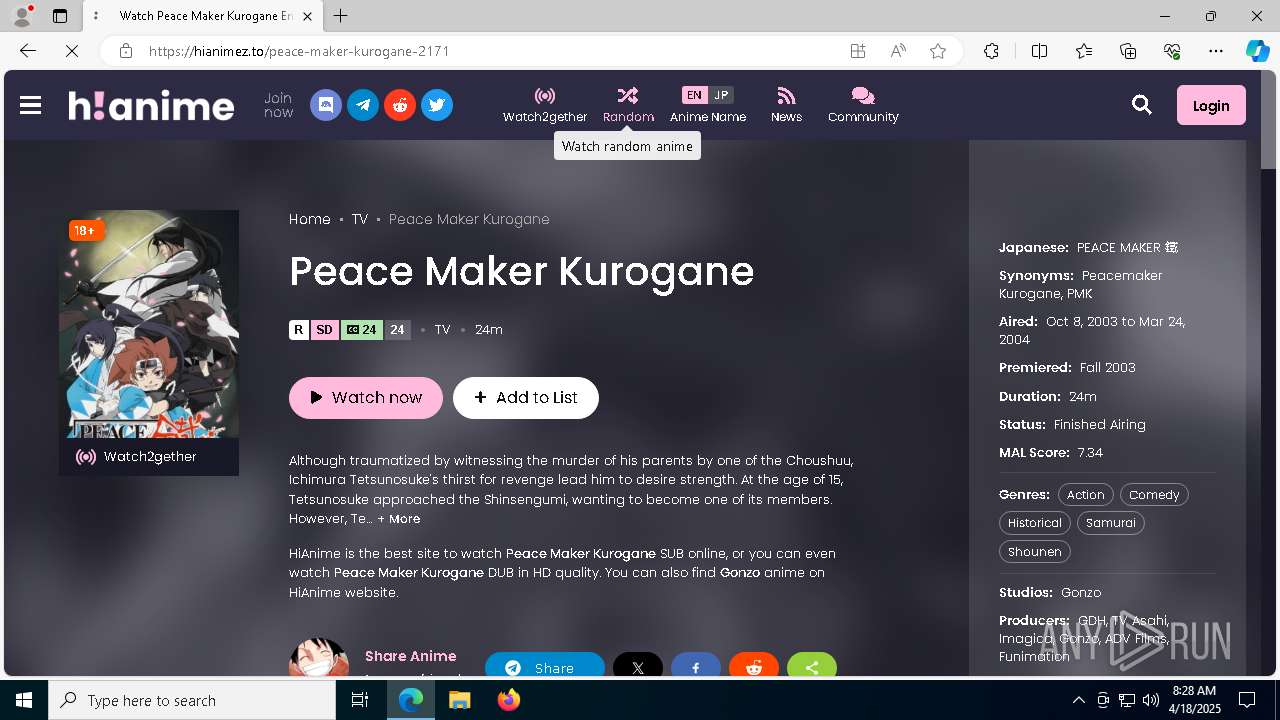
Task: Open the volume control in tray
Action: click(x=1151, y=700)
